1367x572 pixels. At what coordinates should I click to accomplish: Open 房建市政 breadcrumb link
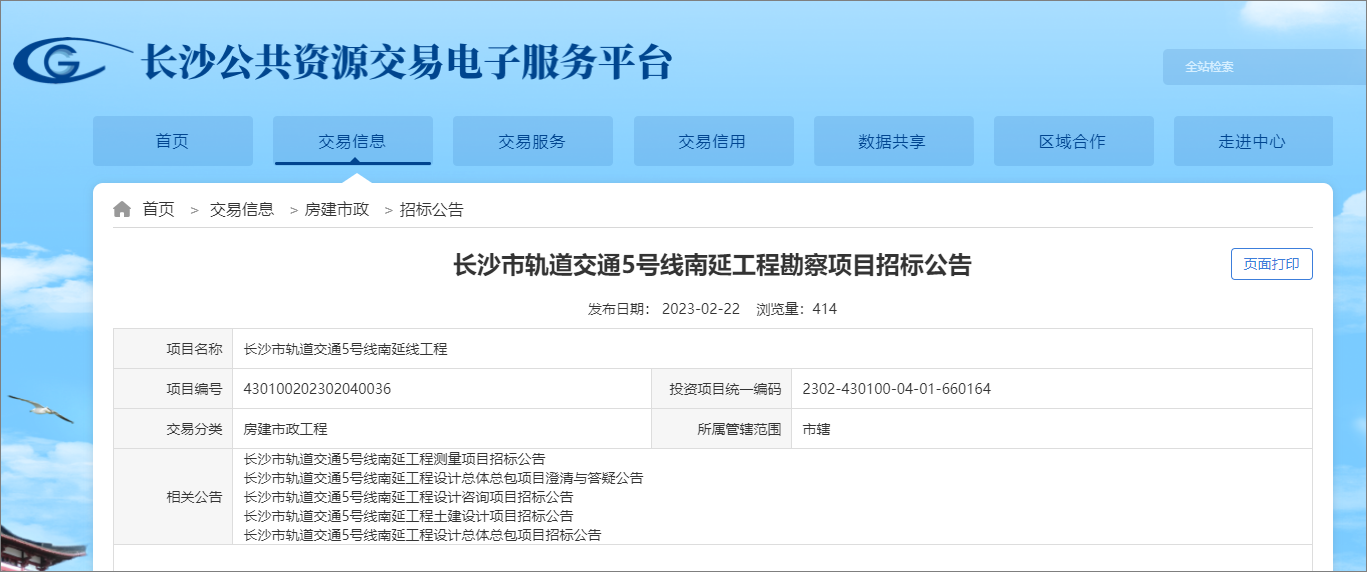coord(337,210)
